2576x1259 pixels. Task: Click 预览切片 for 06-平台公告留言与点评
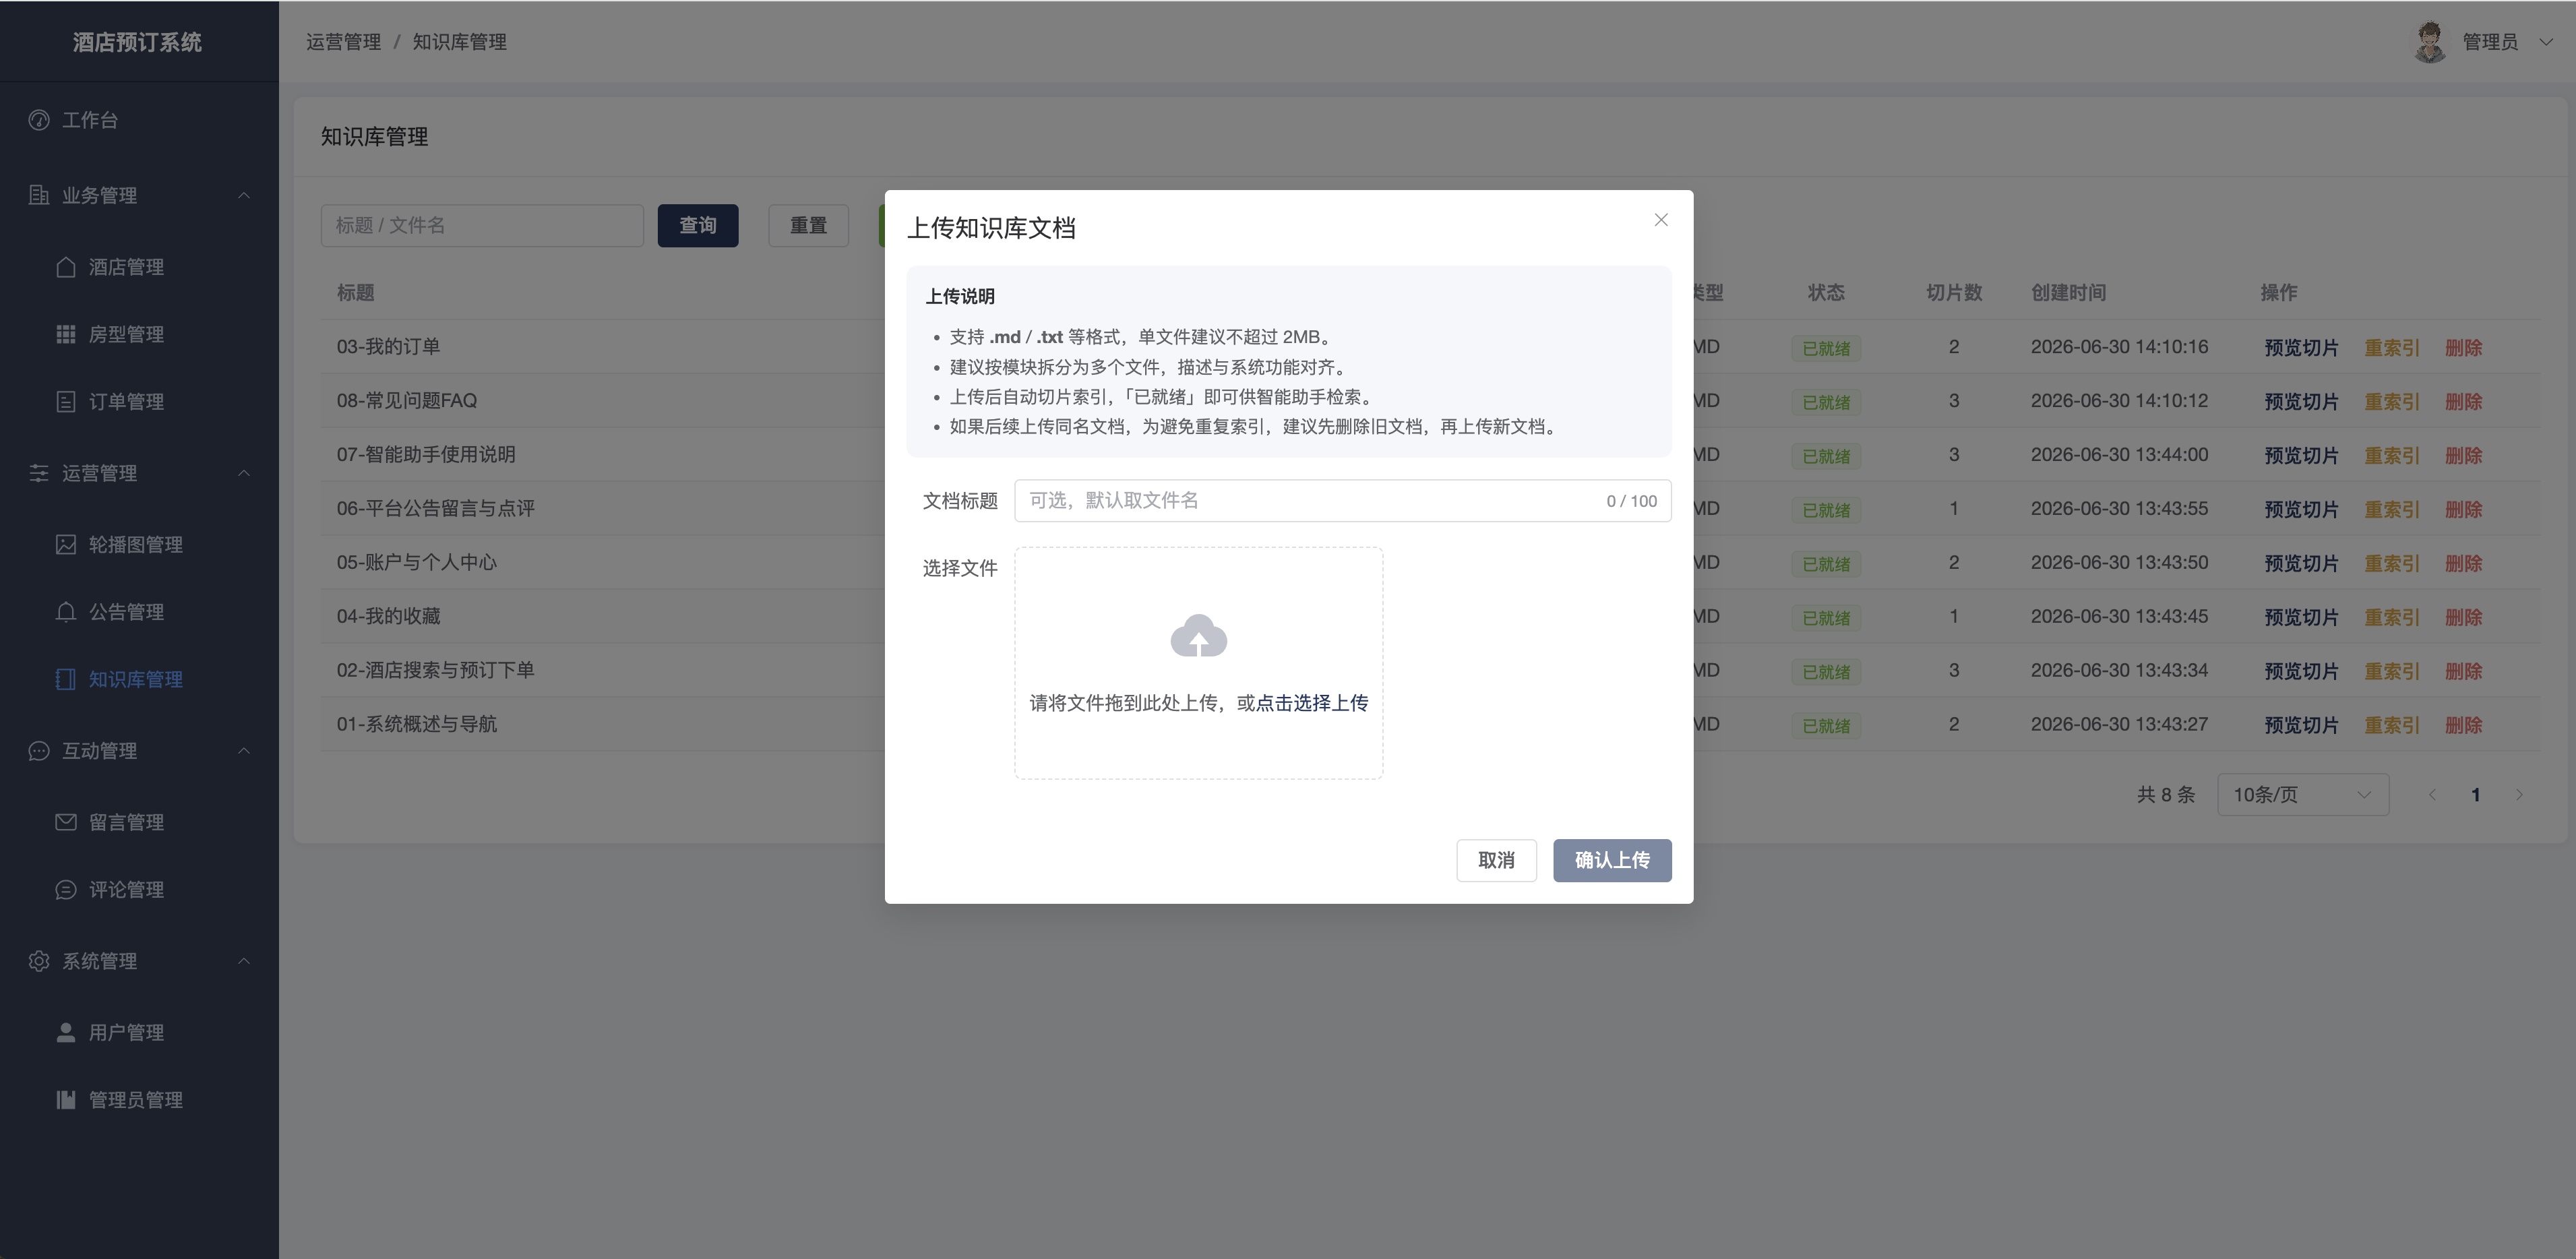coord(2301,509)
